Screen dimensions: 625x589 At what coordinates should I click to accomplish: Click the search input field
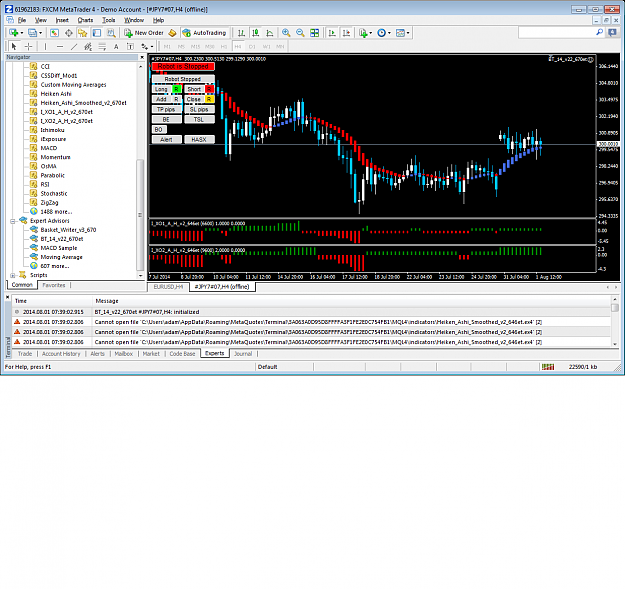coord(556,33)
